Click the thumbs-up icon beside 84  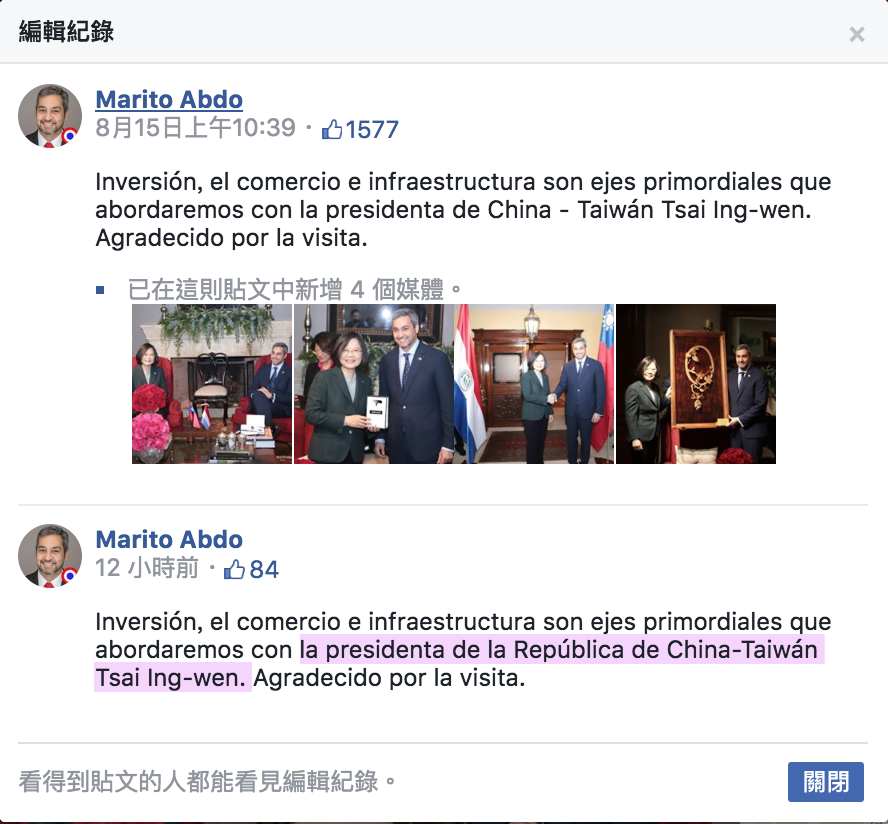pos(234,569)
